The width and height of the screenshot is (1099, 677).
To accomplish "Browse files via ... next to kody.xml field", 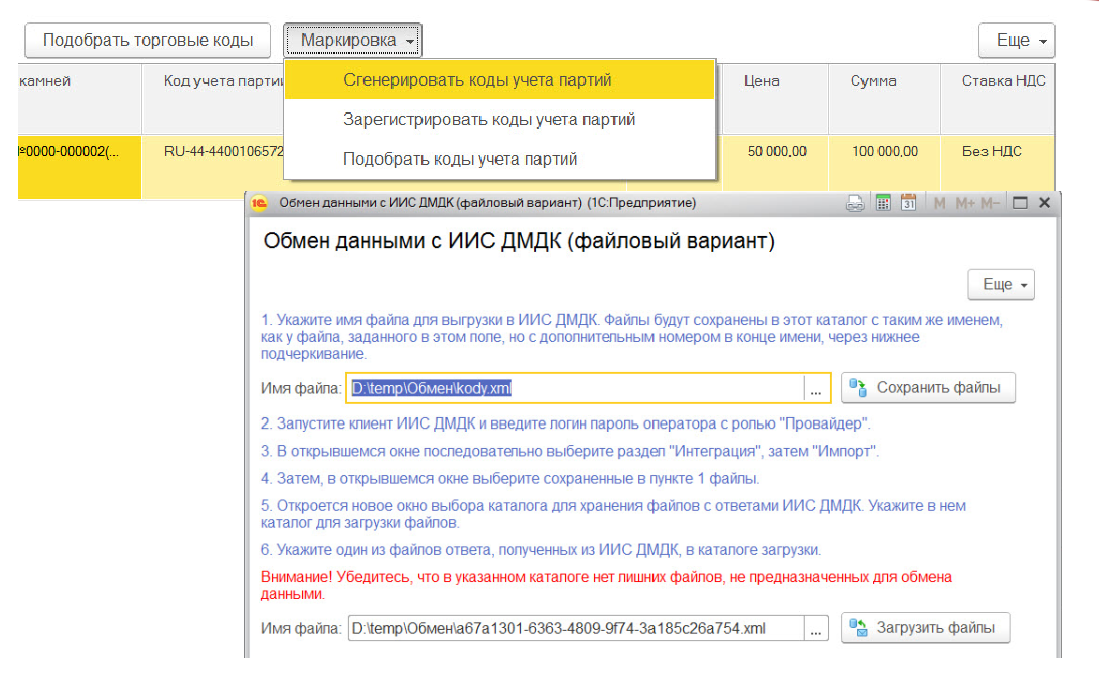I will 817,388.
